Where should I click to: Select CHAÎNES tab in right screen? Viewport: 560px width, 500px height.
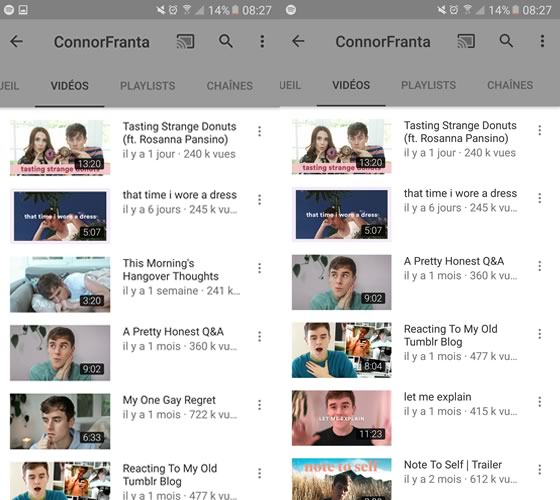tap(510, 85)
